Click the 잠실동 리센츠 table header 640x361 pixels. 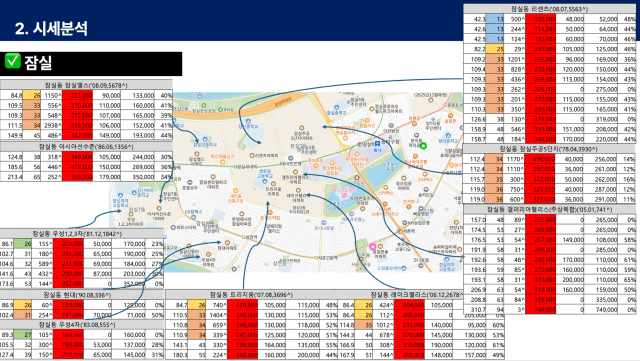point(549,9)
